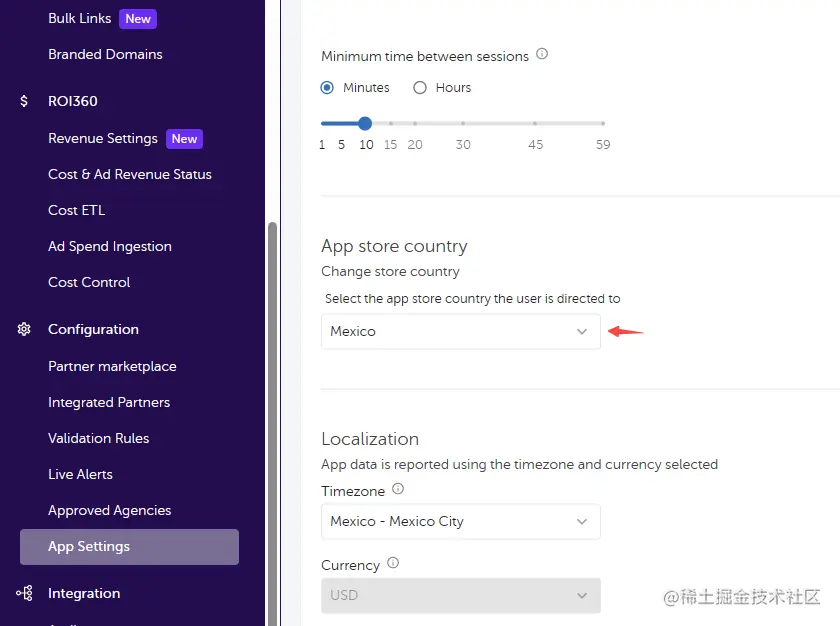Click the Configuration gear icon
840x626 pixels.
(x=24, y=329)
